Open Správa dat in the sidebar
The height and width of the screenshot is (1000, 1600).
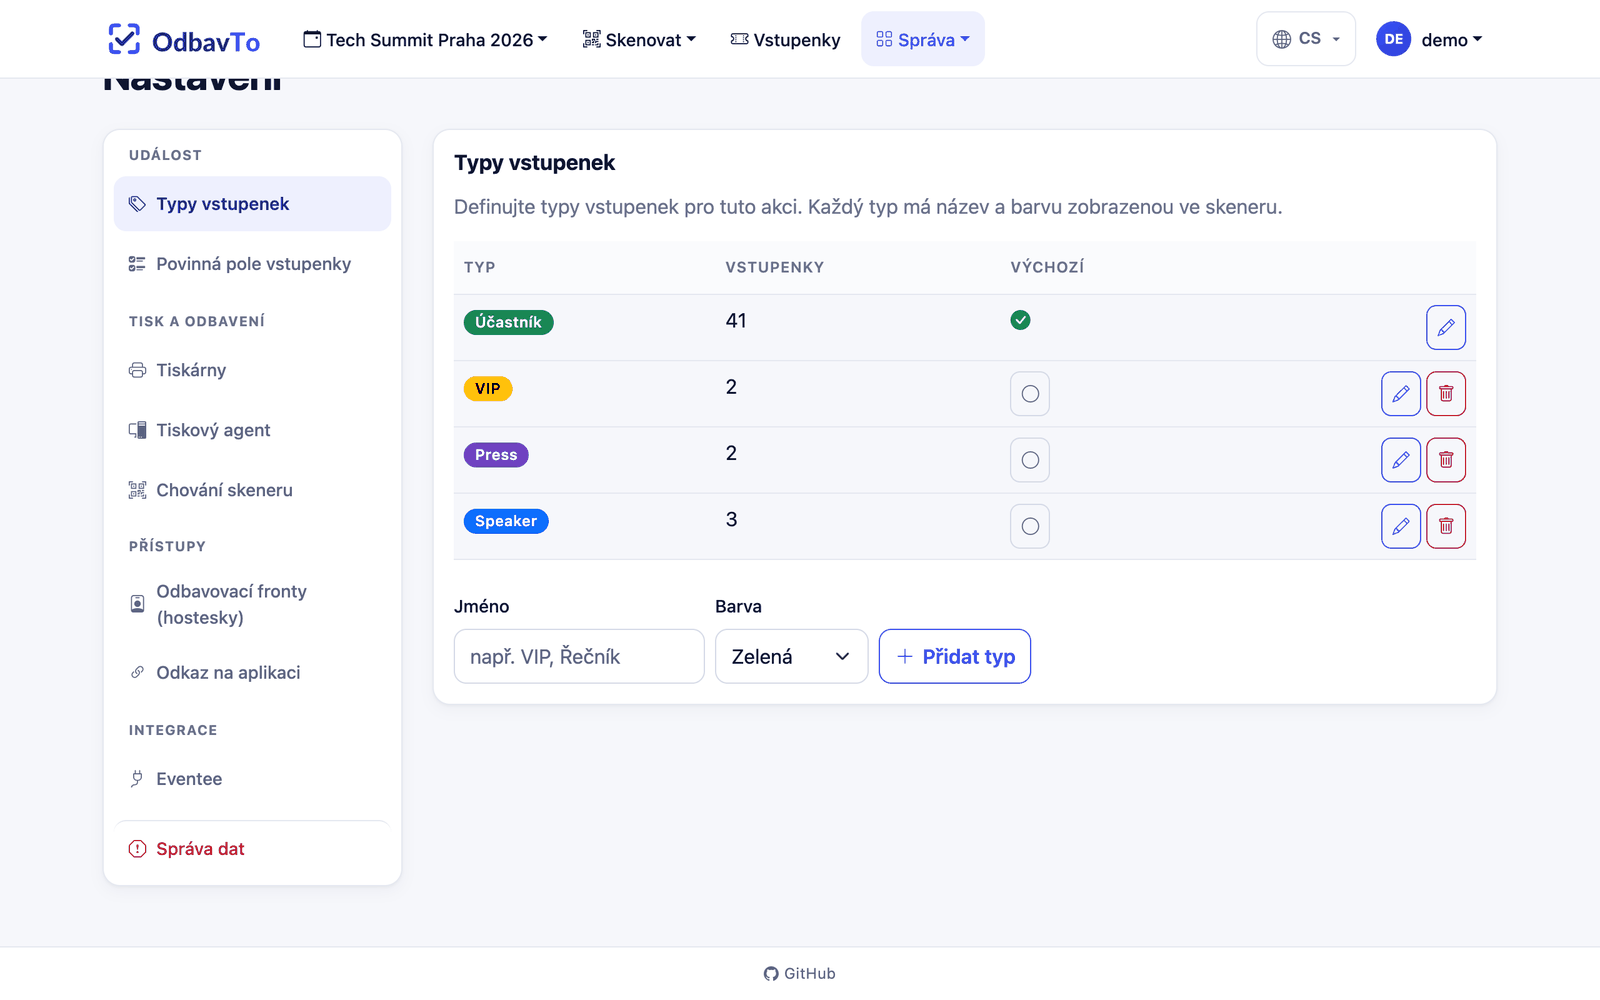pos(252,849)
